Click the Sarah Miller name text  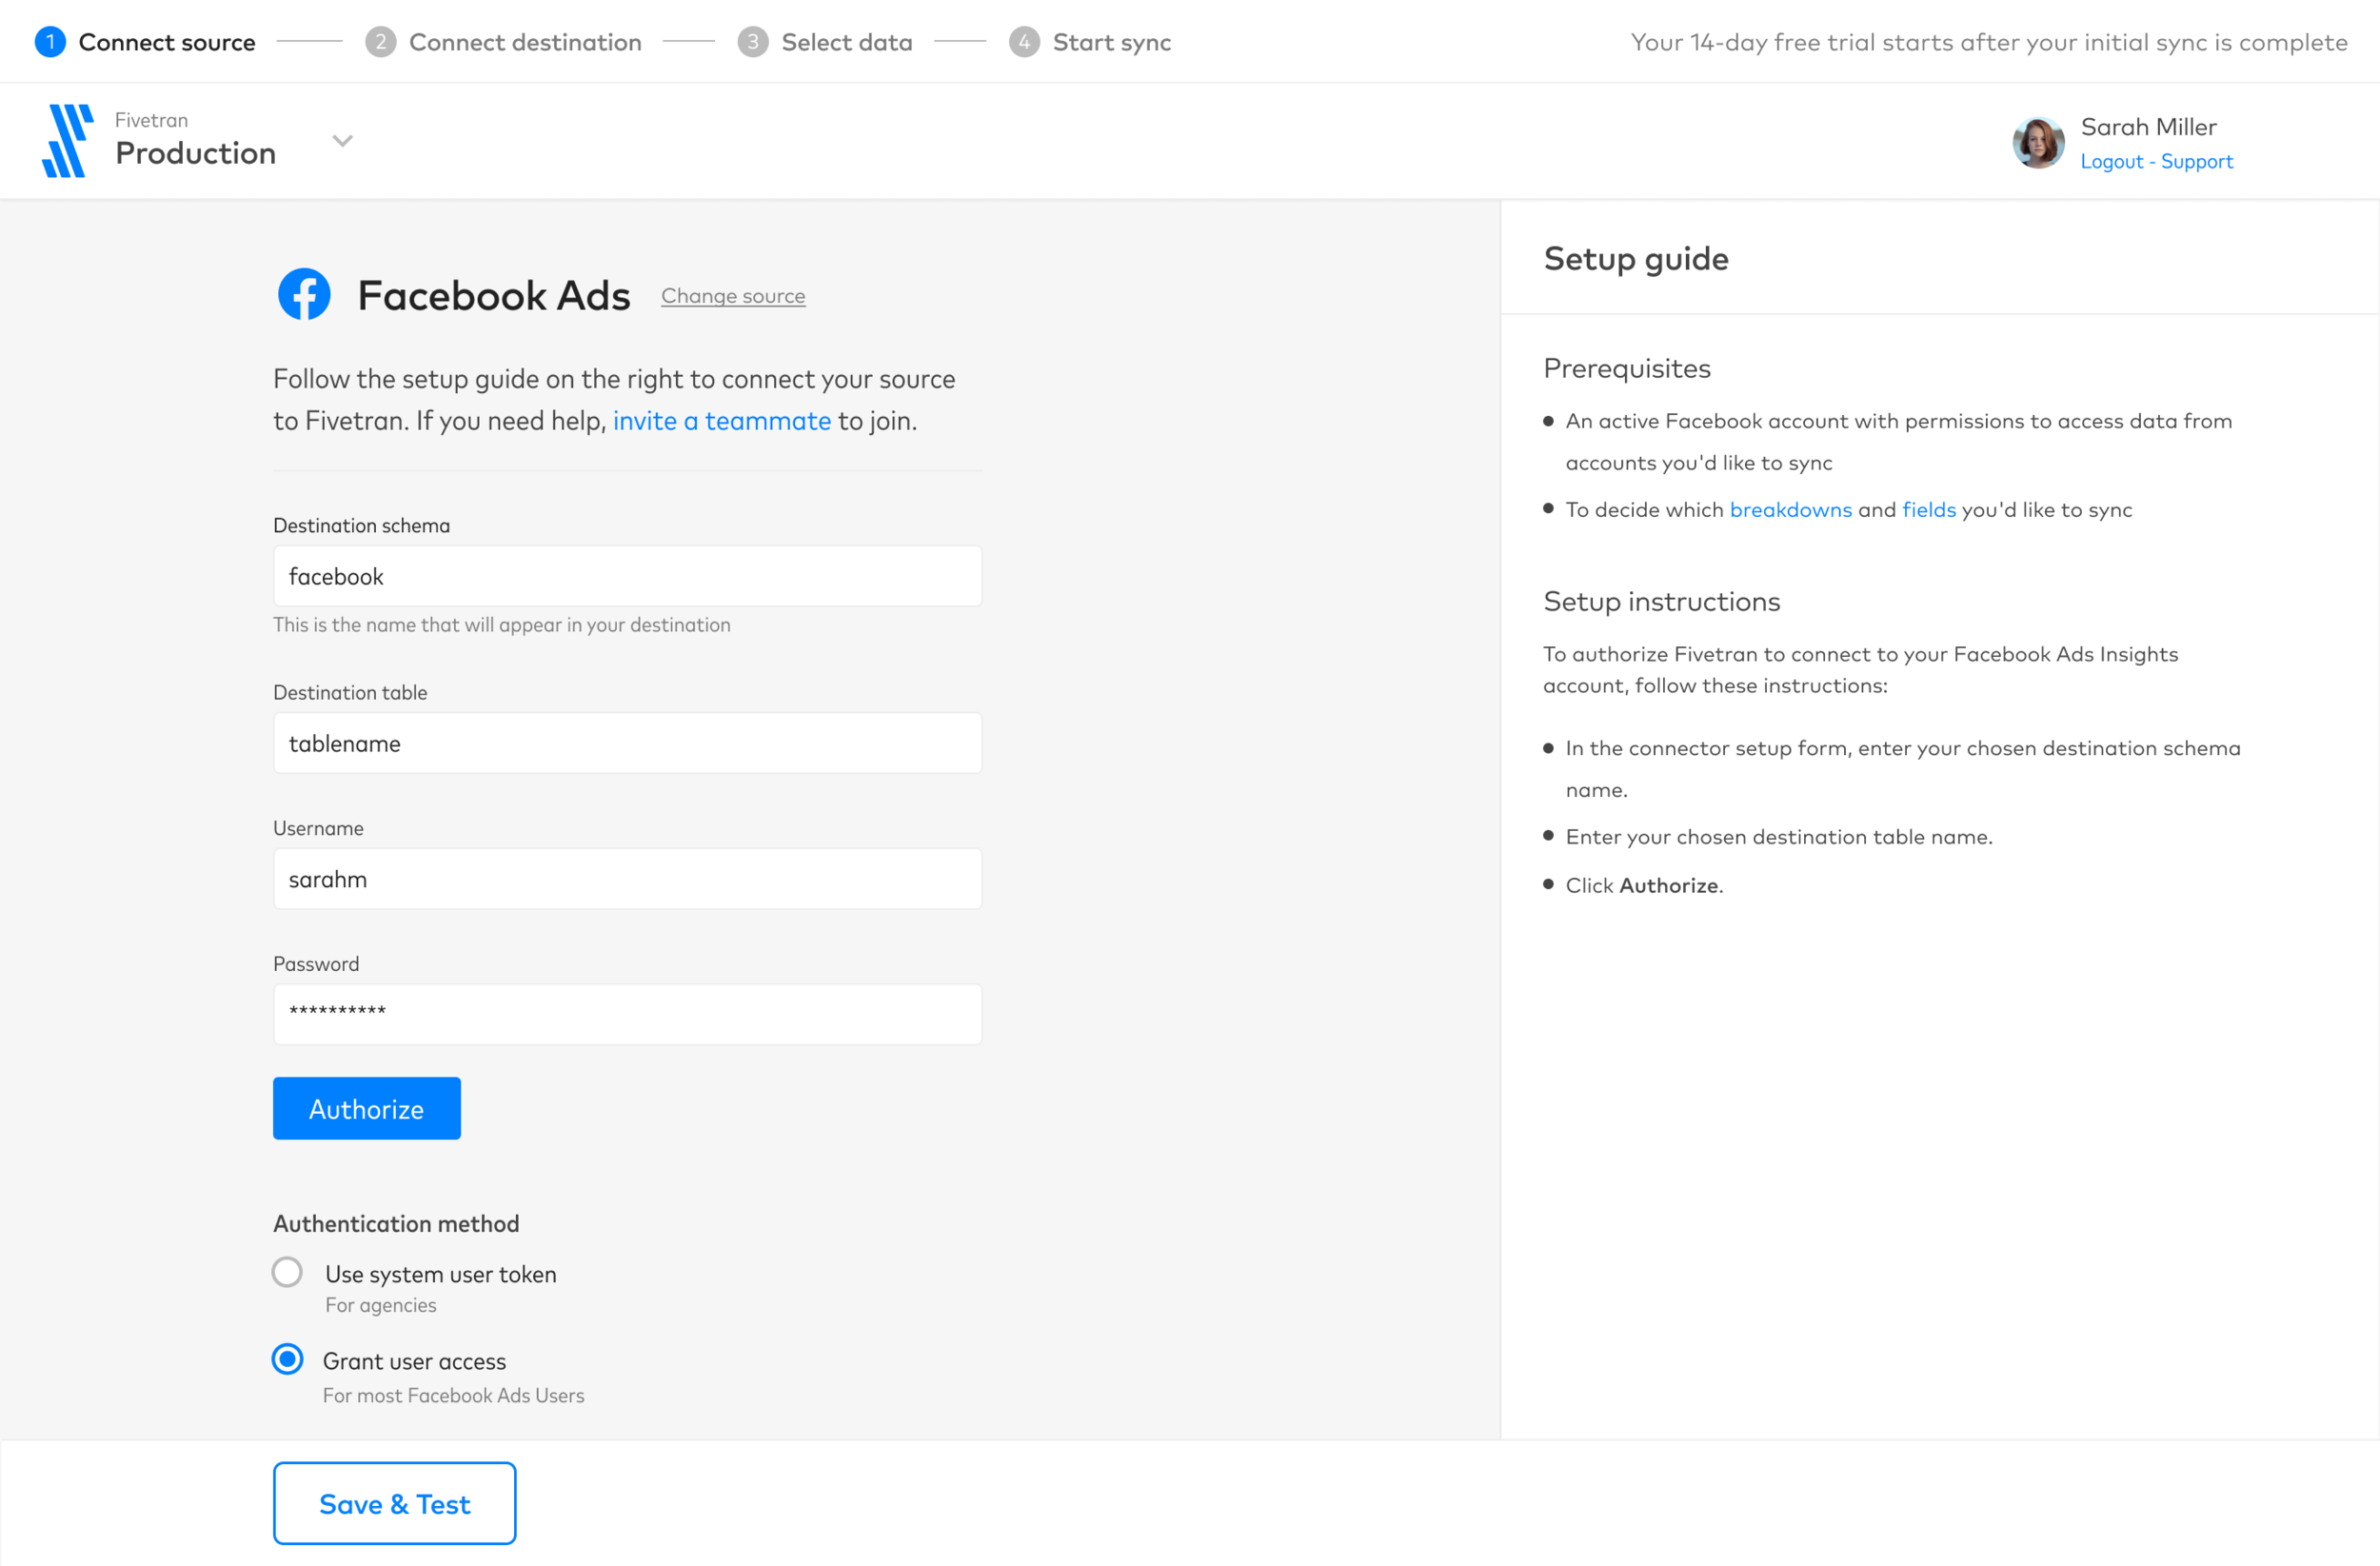pos(2148,127)
